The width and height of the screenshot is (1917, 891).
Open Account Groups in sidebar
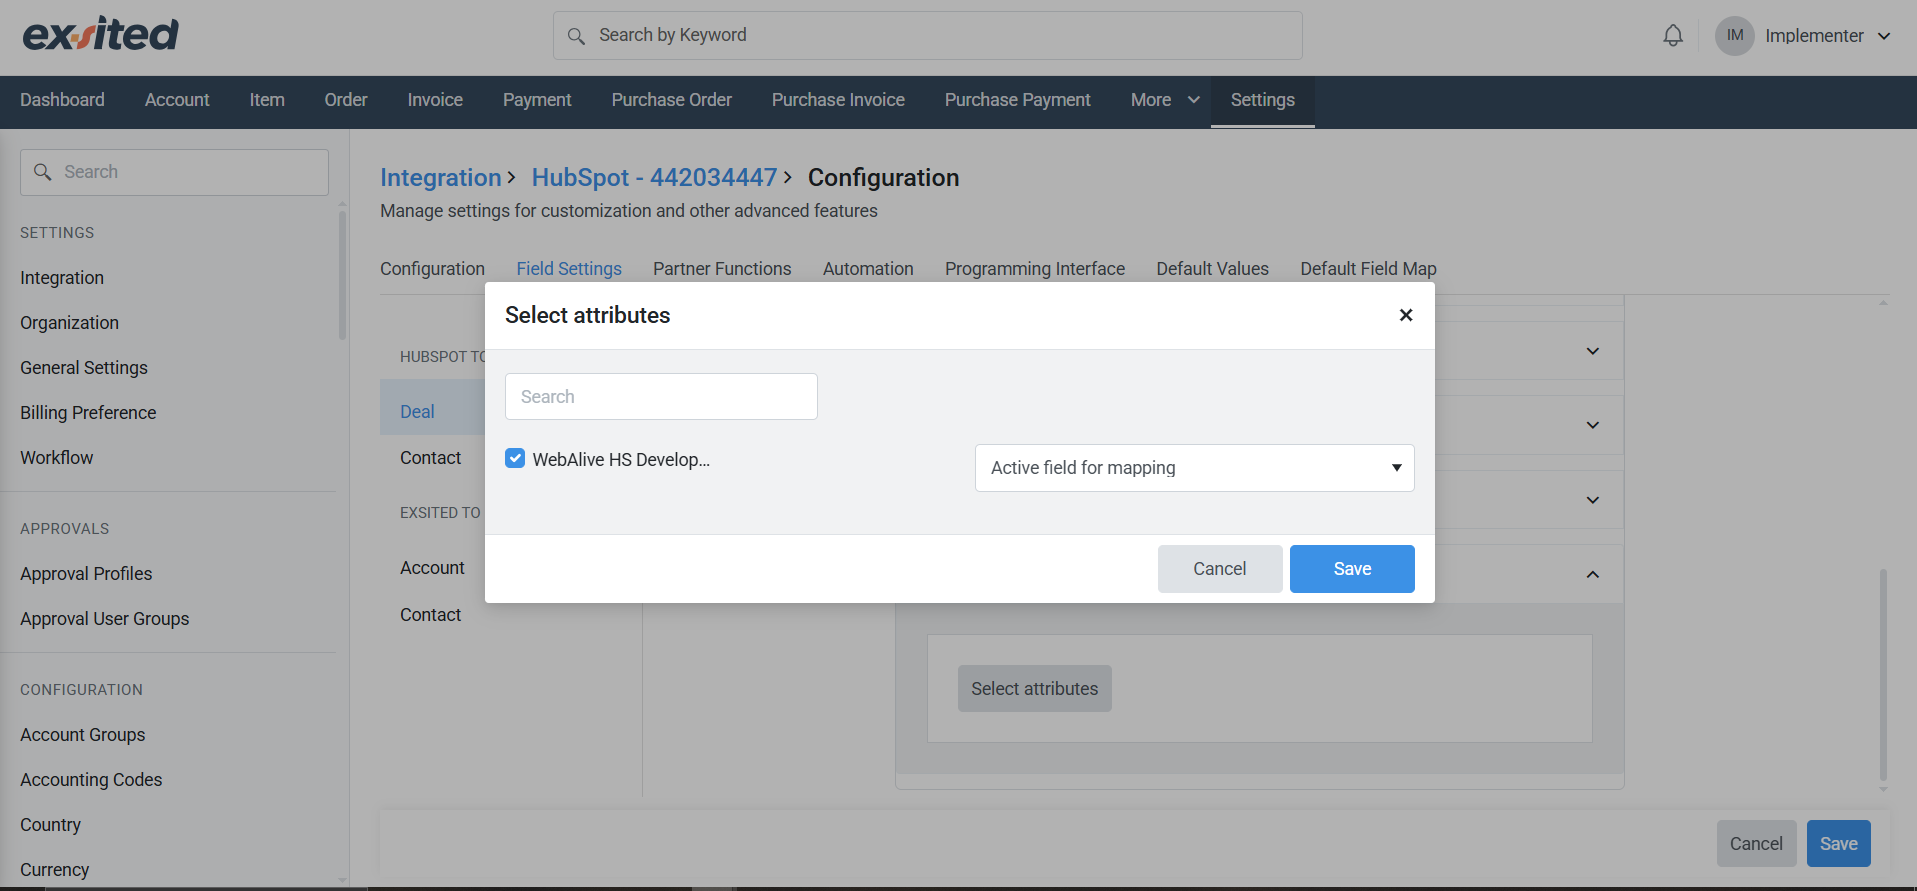(x=82, y=735)
